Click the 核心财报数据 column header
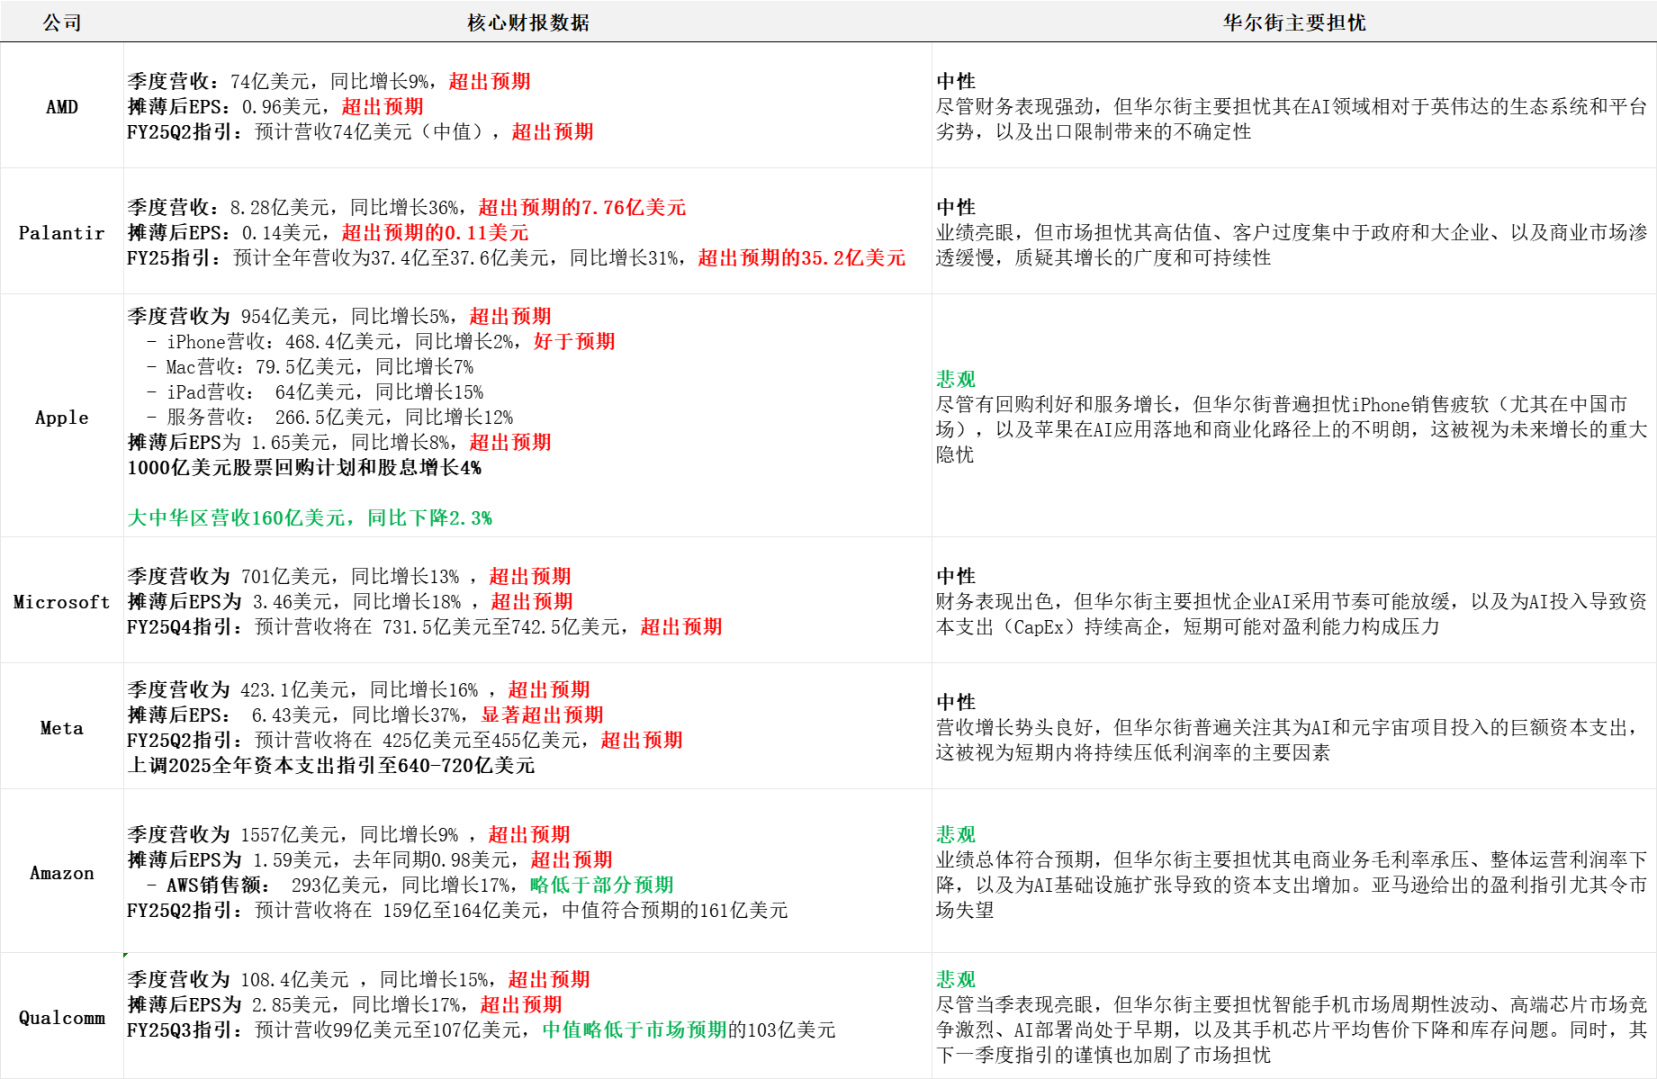Screen dimensions: 1657x1079 pyautogui.click(x=528, y=22)
